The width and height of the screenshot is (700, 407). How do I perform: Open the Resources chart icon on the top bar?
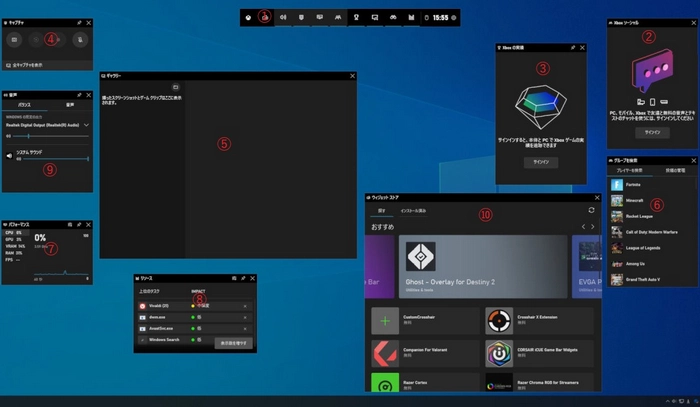(x=411, y=17)
